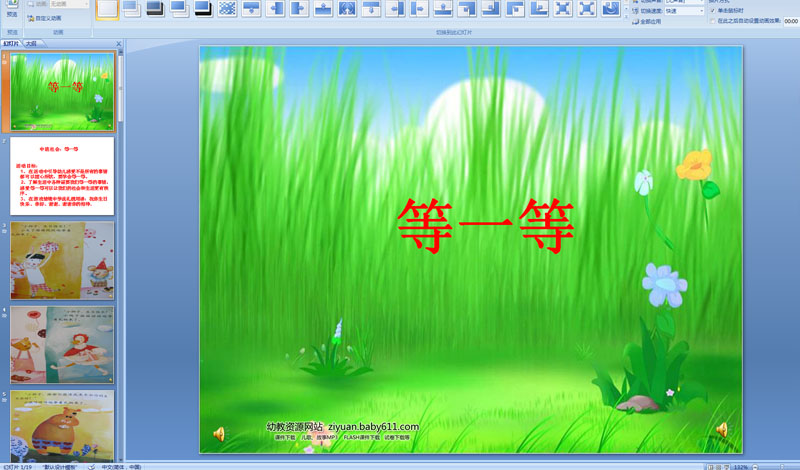This screenshot has width=800, height=470.
Task: Apply the Uncover Right-Down transition
Action: click(x=515, y=9)
